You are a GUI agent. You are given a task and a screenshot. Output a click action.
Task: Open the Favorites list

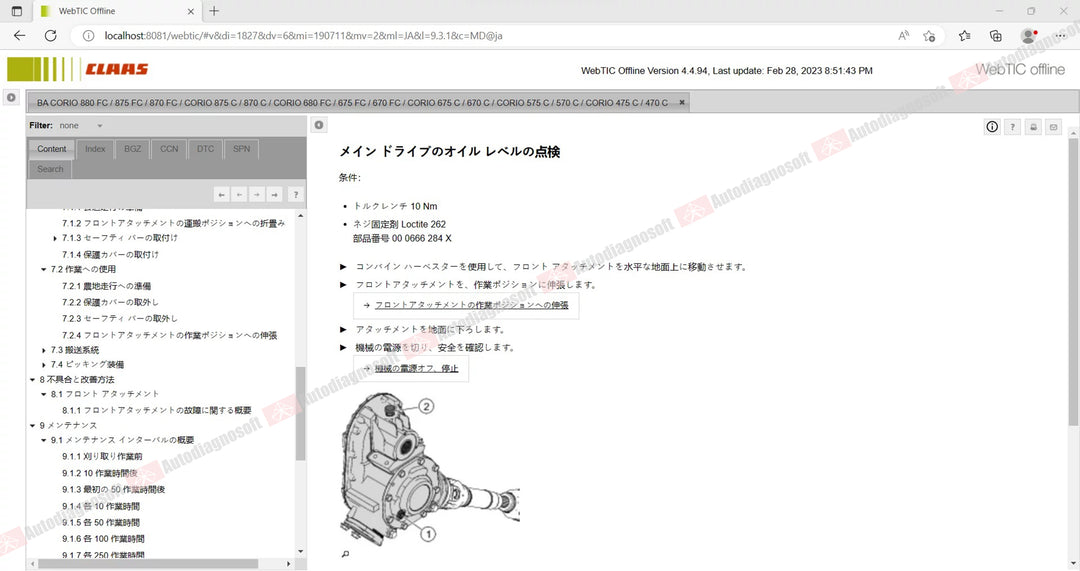coord(964,36)
